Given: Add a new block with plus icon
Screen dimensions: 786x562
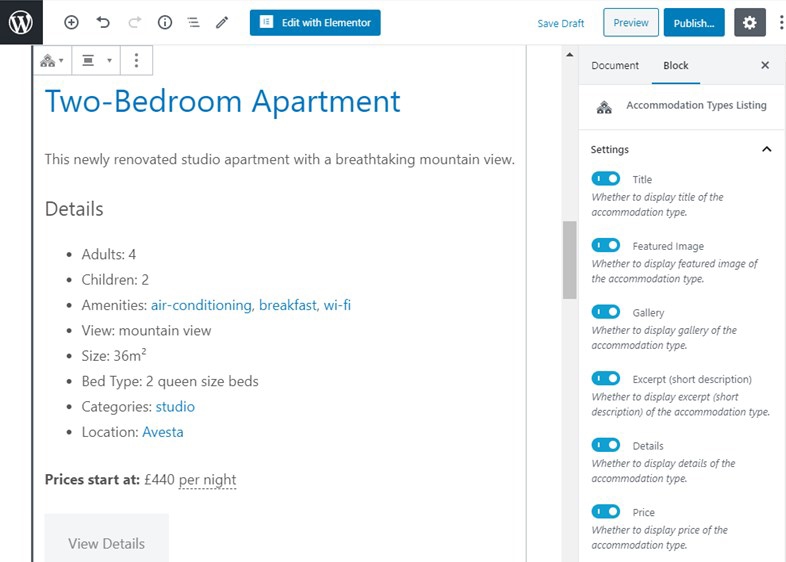Looking at the screenshot, I should (x=71, y=22).
